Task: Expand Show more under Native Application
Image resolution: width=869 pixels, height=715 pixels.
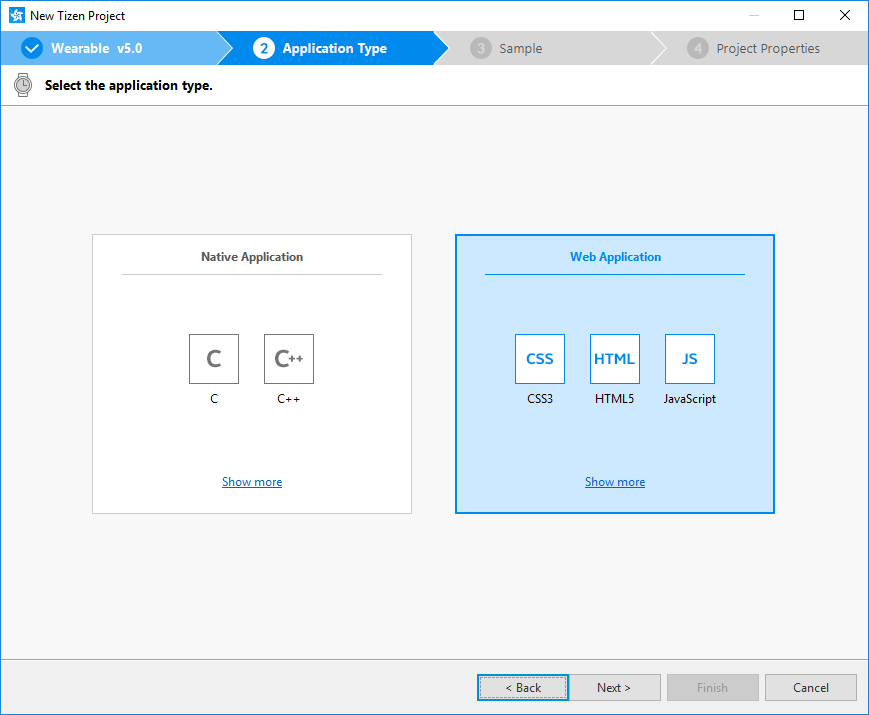Action: tap(251, 481)
